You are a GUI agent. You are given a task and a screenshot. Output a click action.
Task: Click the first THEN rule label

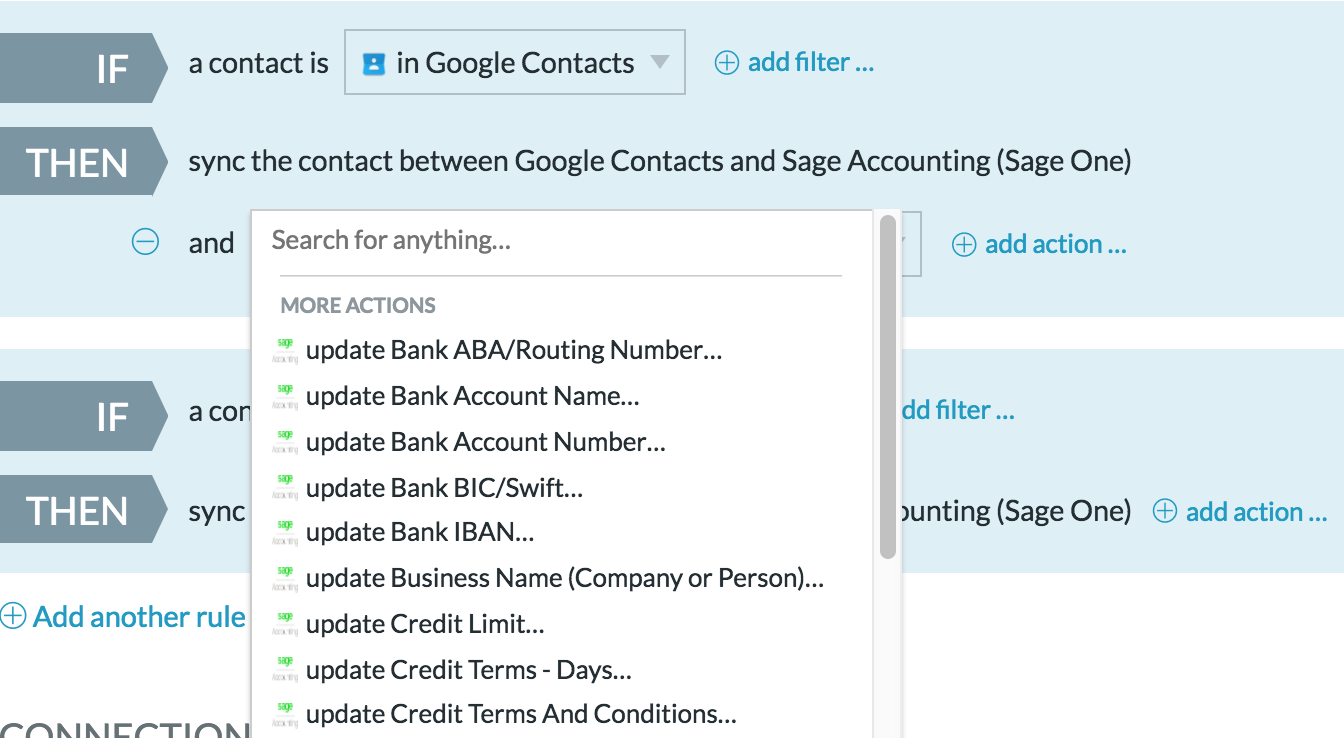(x=82, y=162)
